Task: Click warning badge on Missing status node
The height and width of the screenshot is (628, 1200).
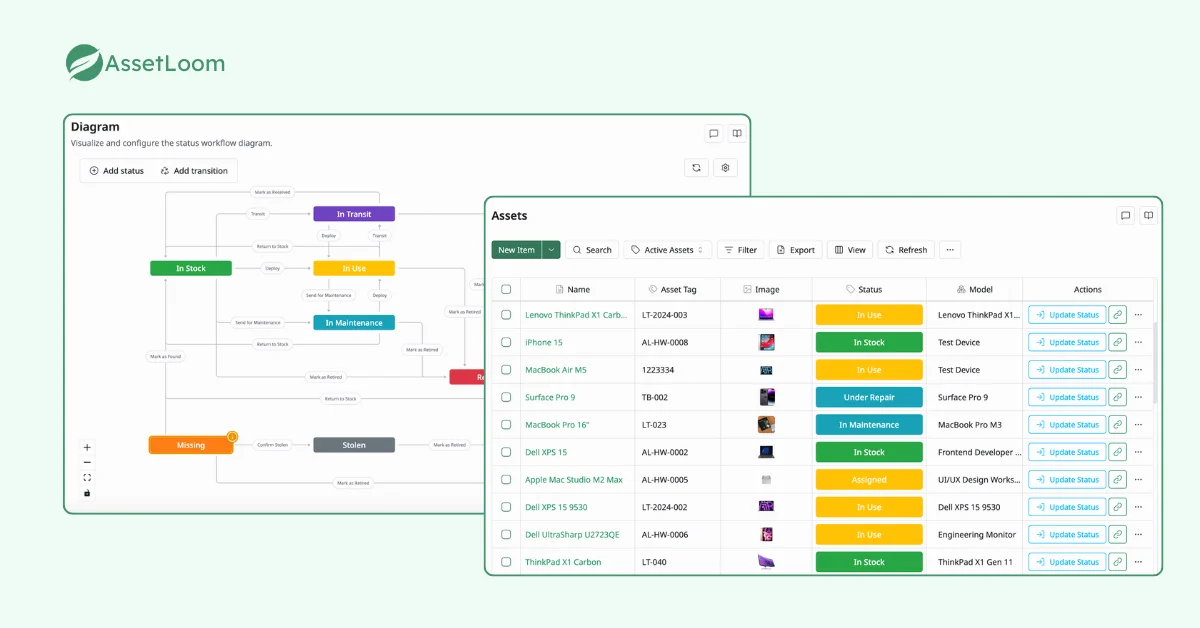Action: point(232,437)
